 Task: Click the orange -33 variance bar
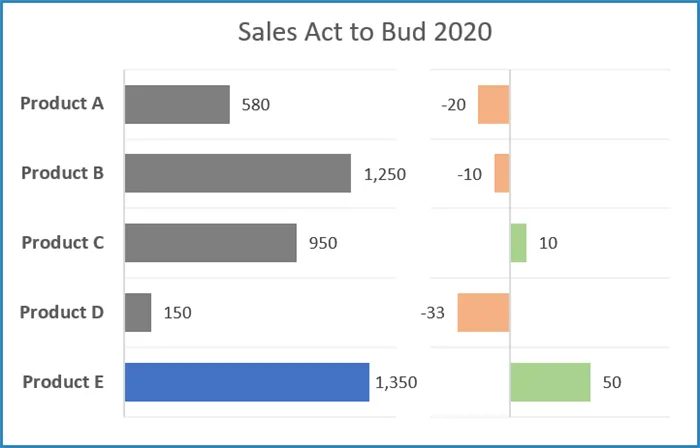(484, 312)
